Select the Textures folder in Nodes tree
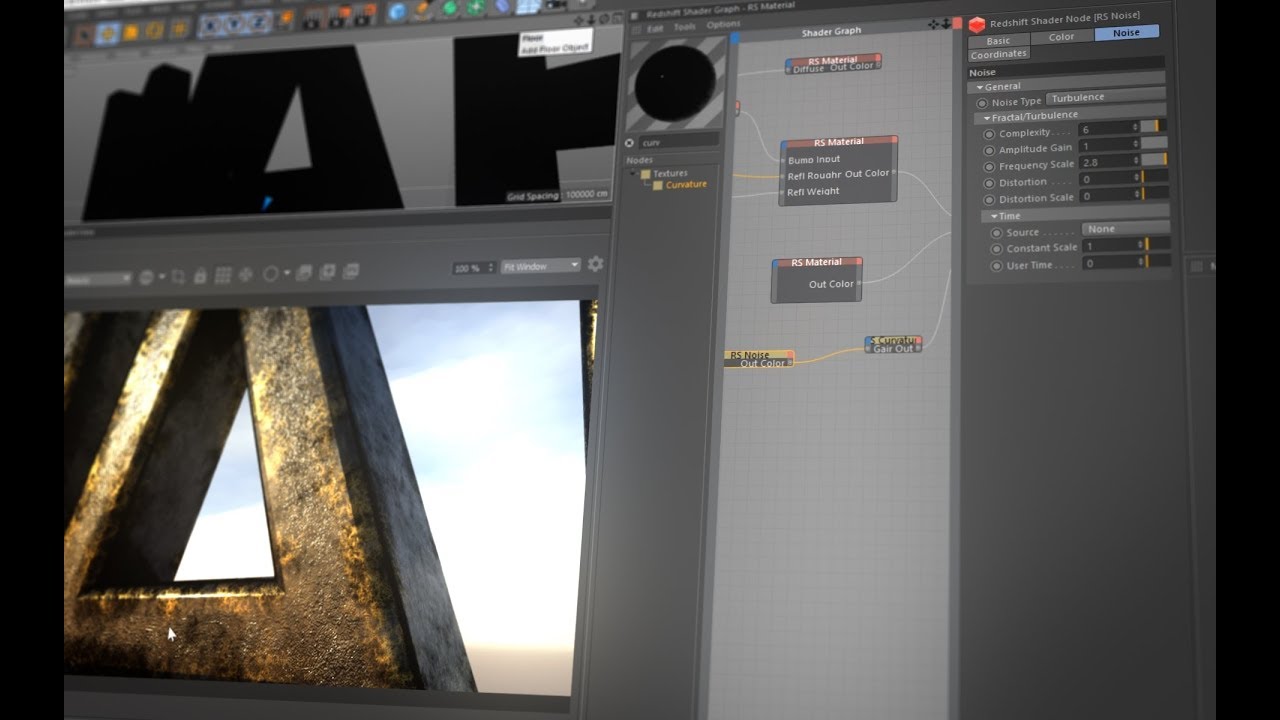 pyautogui.click(x=670, y=173)
